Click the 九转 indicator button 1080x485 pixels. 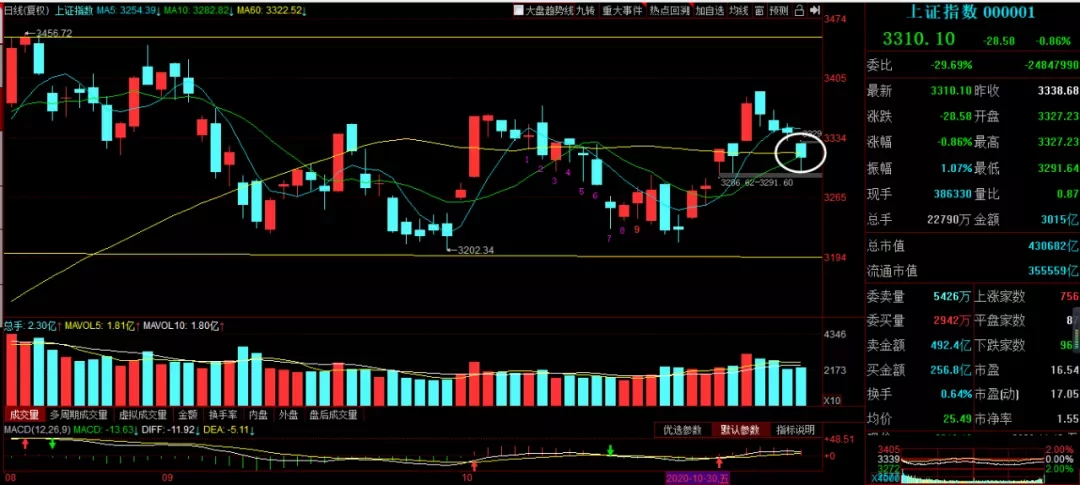click(585, 11)
